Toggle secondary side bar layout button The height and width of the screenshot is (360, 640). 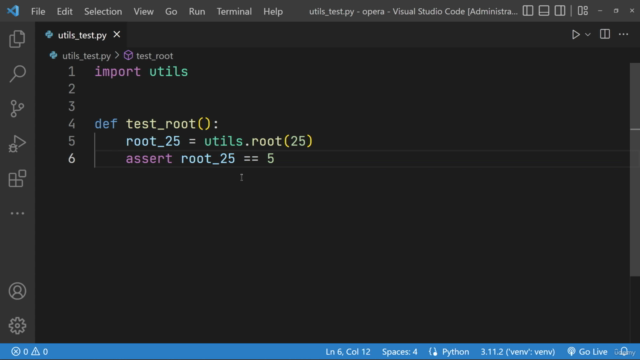pyautogui.click(x=560, y=11)
